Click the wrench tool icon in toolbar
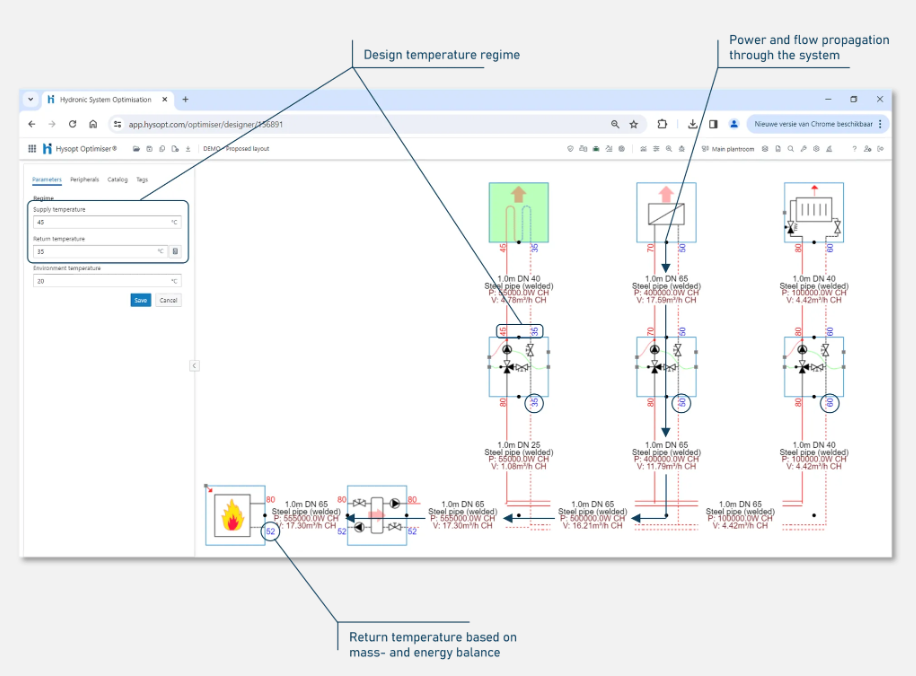The image size is (916, 676). click(803, 149)
